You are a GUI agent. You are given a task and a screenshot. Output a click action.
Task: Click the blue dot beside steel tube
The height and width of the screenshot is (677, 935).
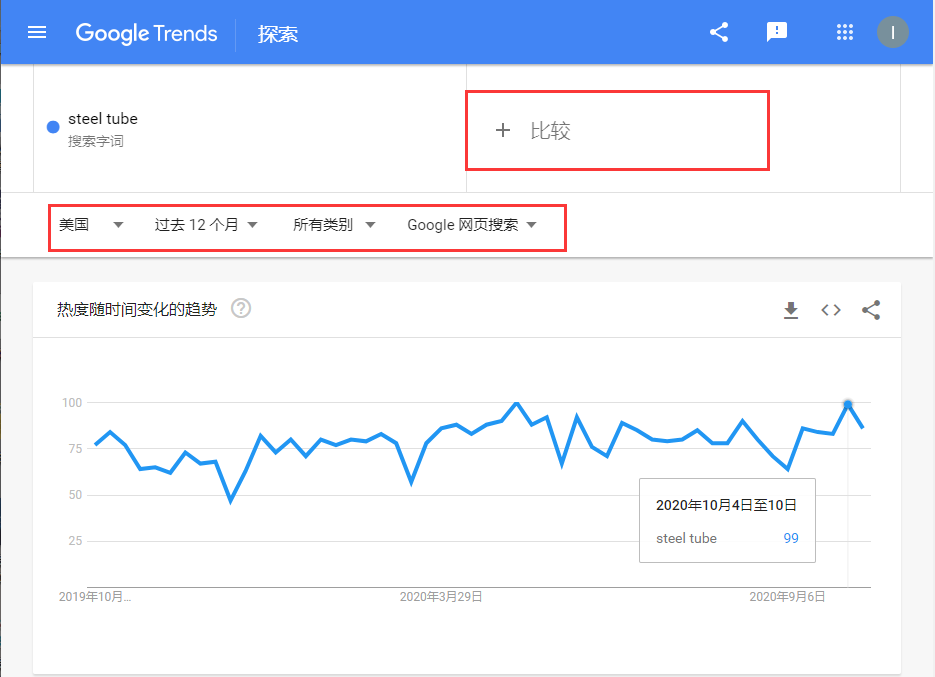click(x=53, y=127)
